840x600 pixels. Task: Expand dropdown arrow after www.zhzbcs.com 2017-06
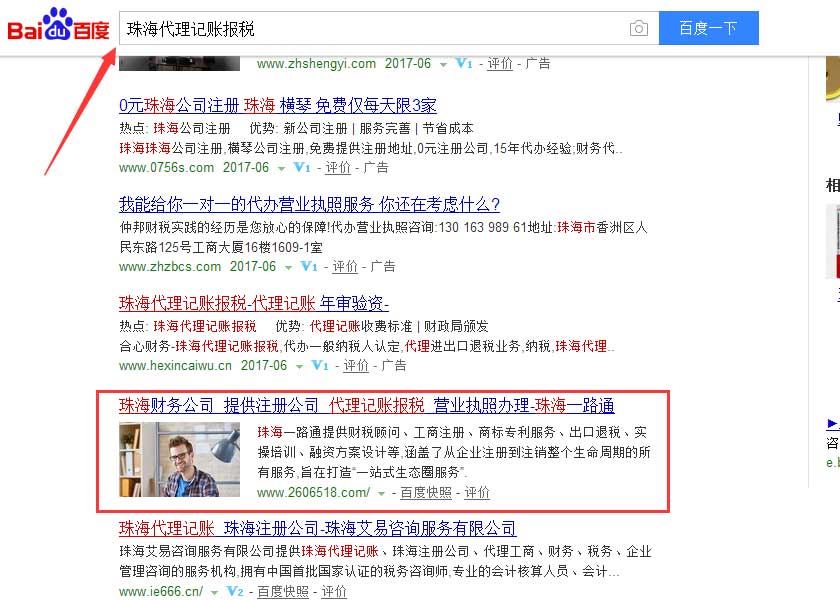pyautogui.click(x=288, y=268)
